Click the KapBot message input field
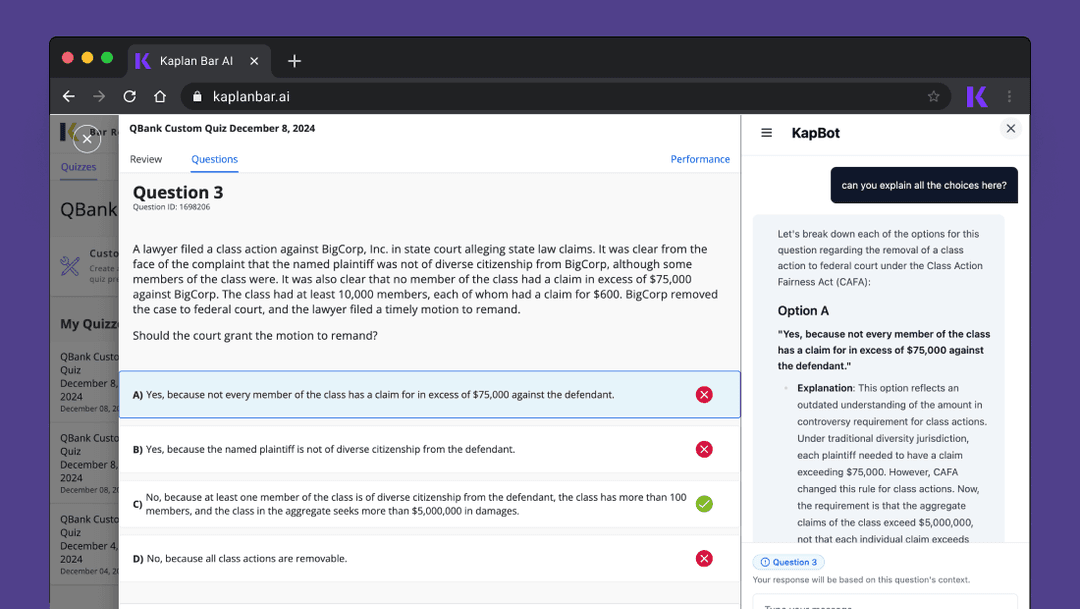This screenshot has height=609, width=1080. pos(885,601)
